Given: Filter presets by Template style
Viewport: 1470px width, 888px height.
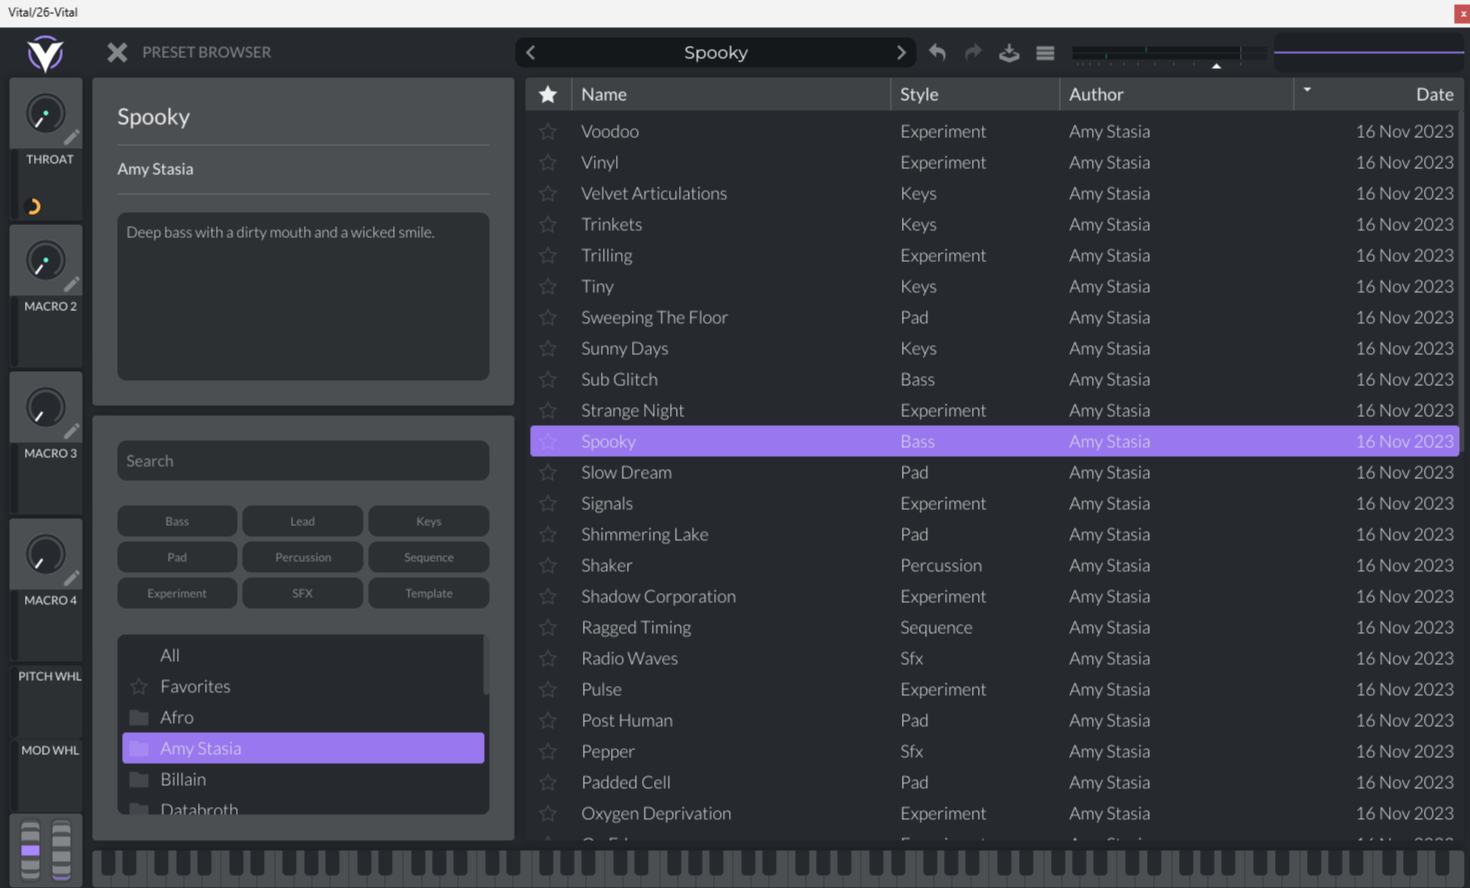Looking at the screenshot, I should point(429,593).
